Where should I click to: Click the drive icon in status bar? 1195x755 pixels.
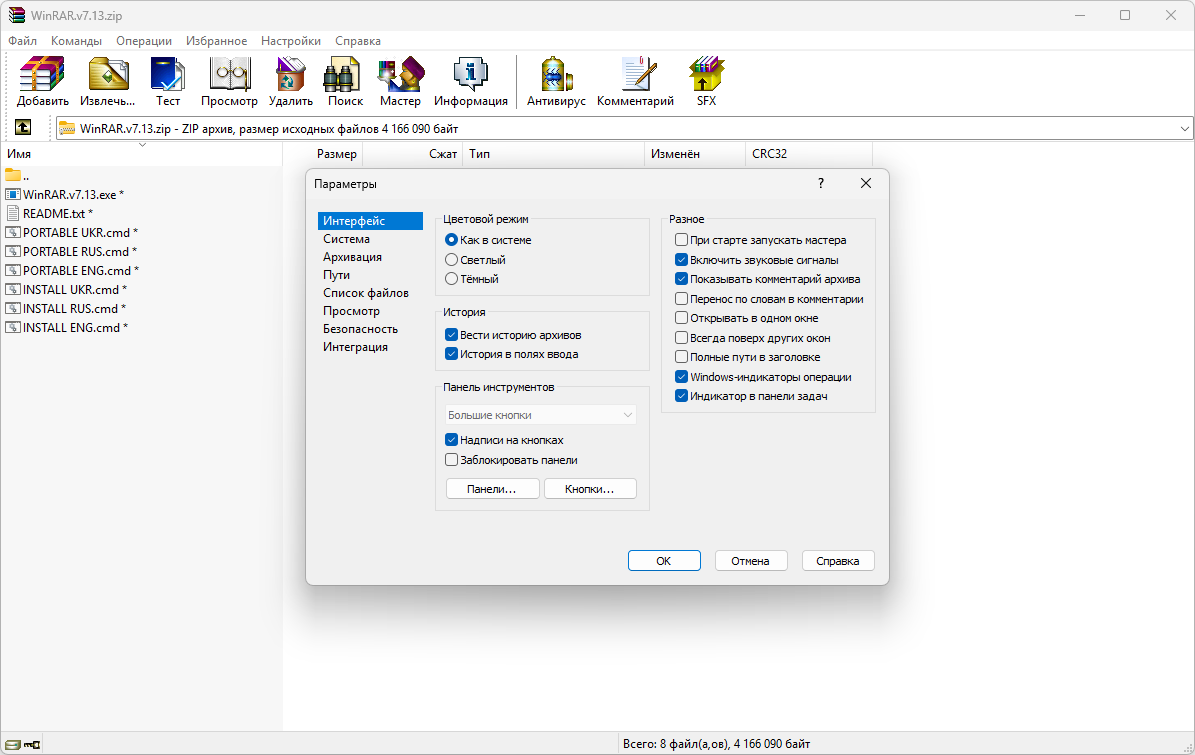coord(13,744)
